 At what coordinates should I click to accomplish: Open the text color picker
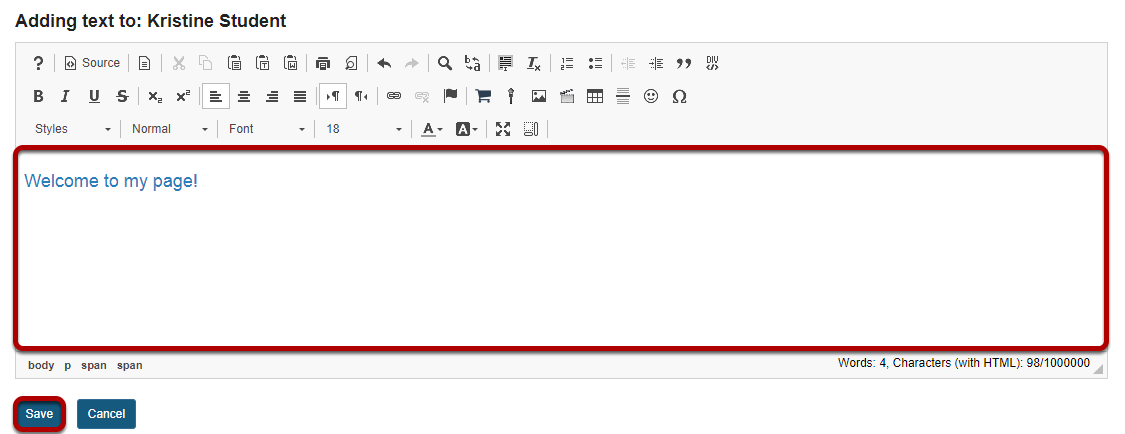click(431, 129)
